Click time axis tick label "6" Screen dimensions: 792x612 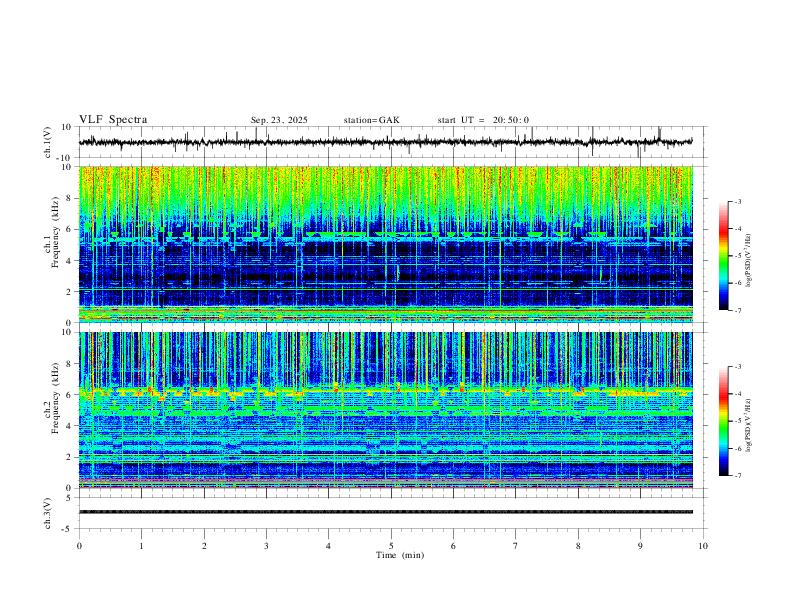[453, 546]
